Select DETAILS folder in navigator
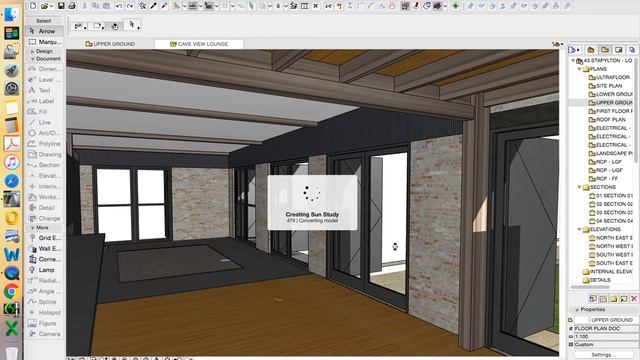Screen dimensions: 640x360 click(x=597, y=280)
